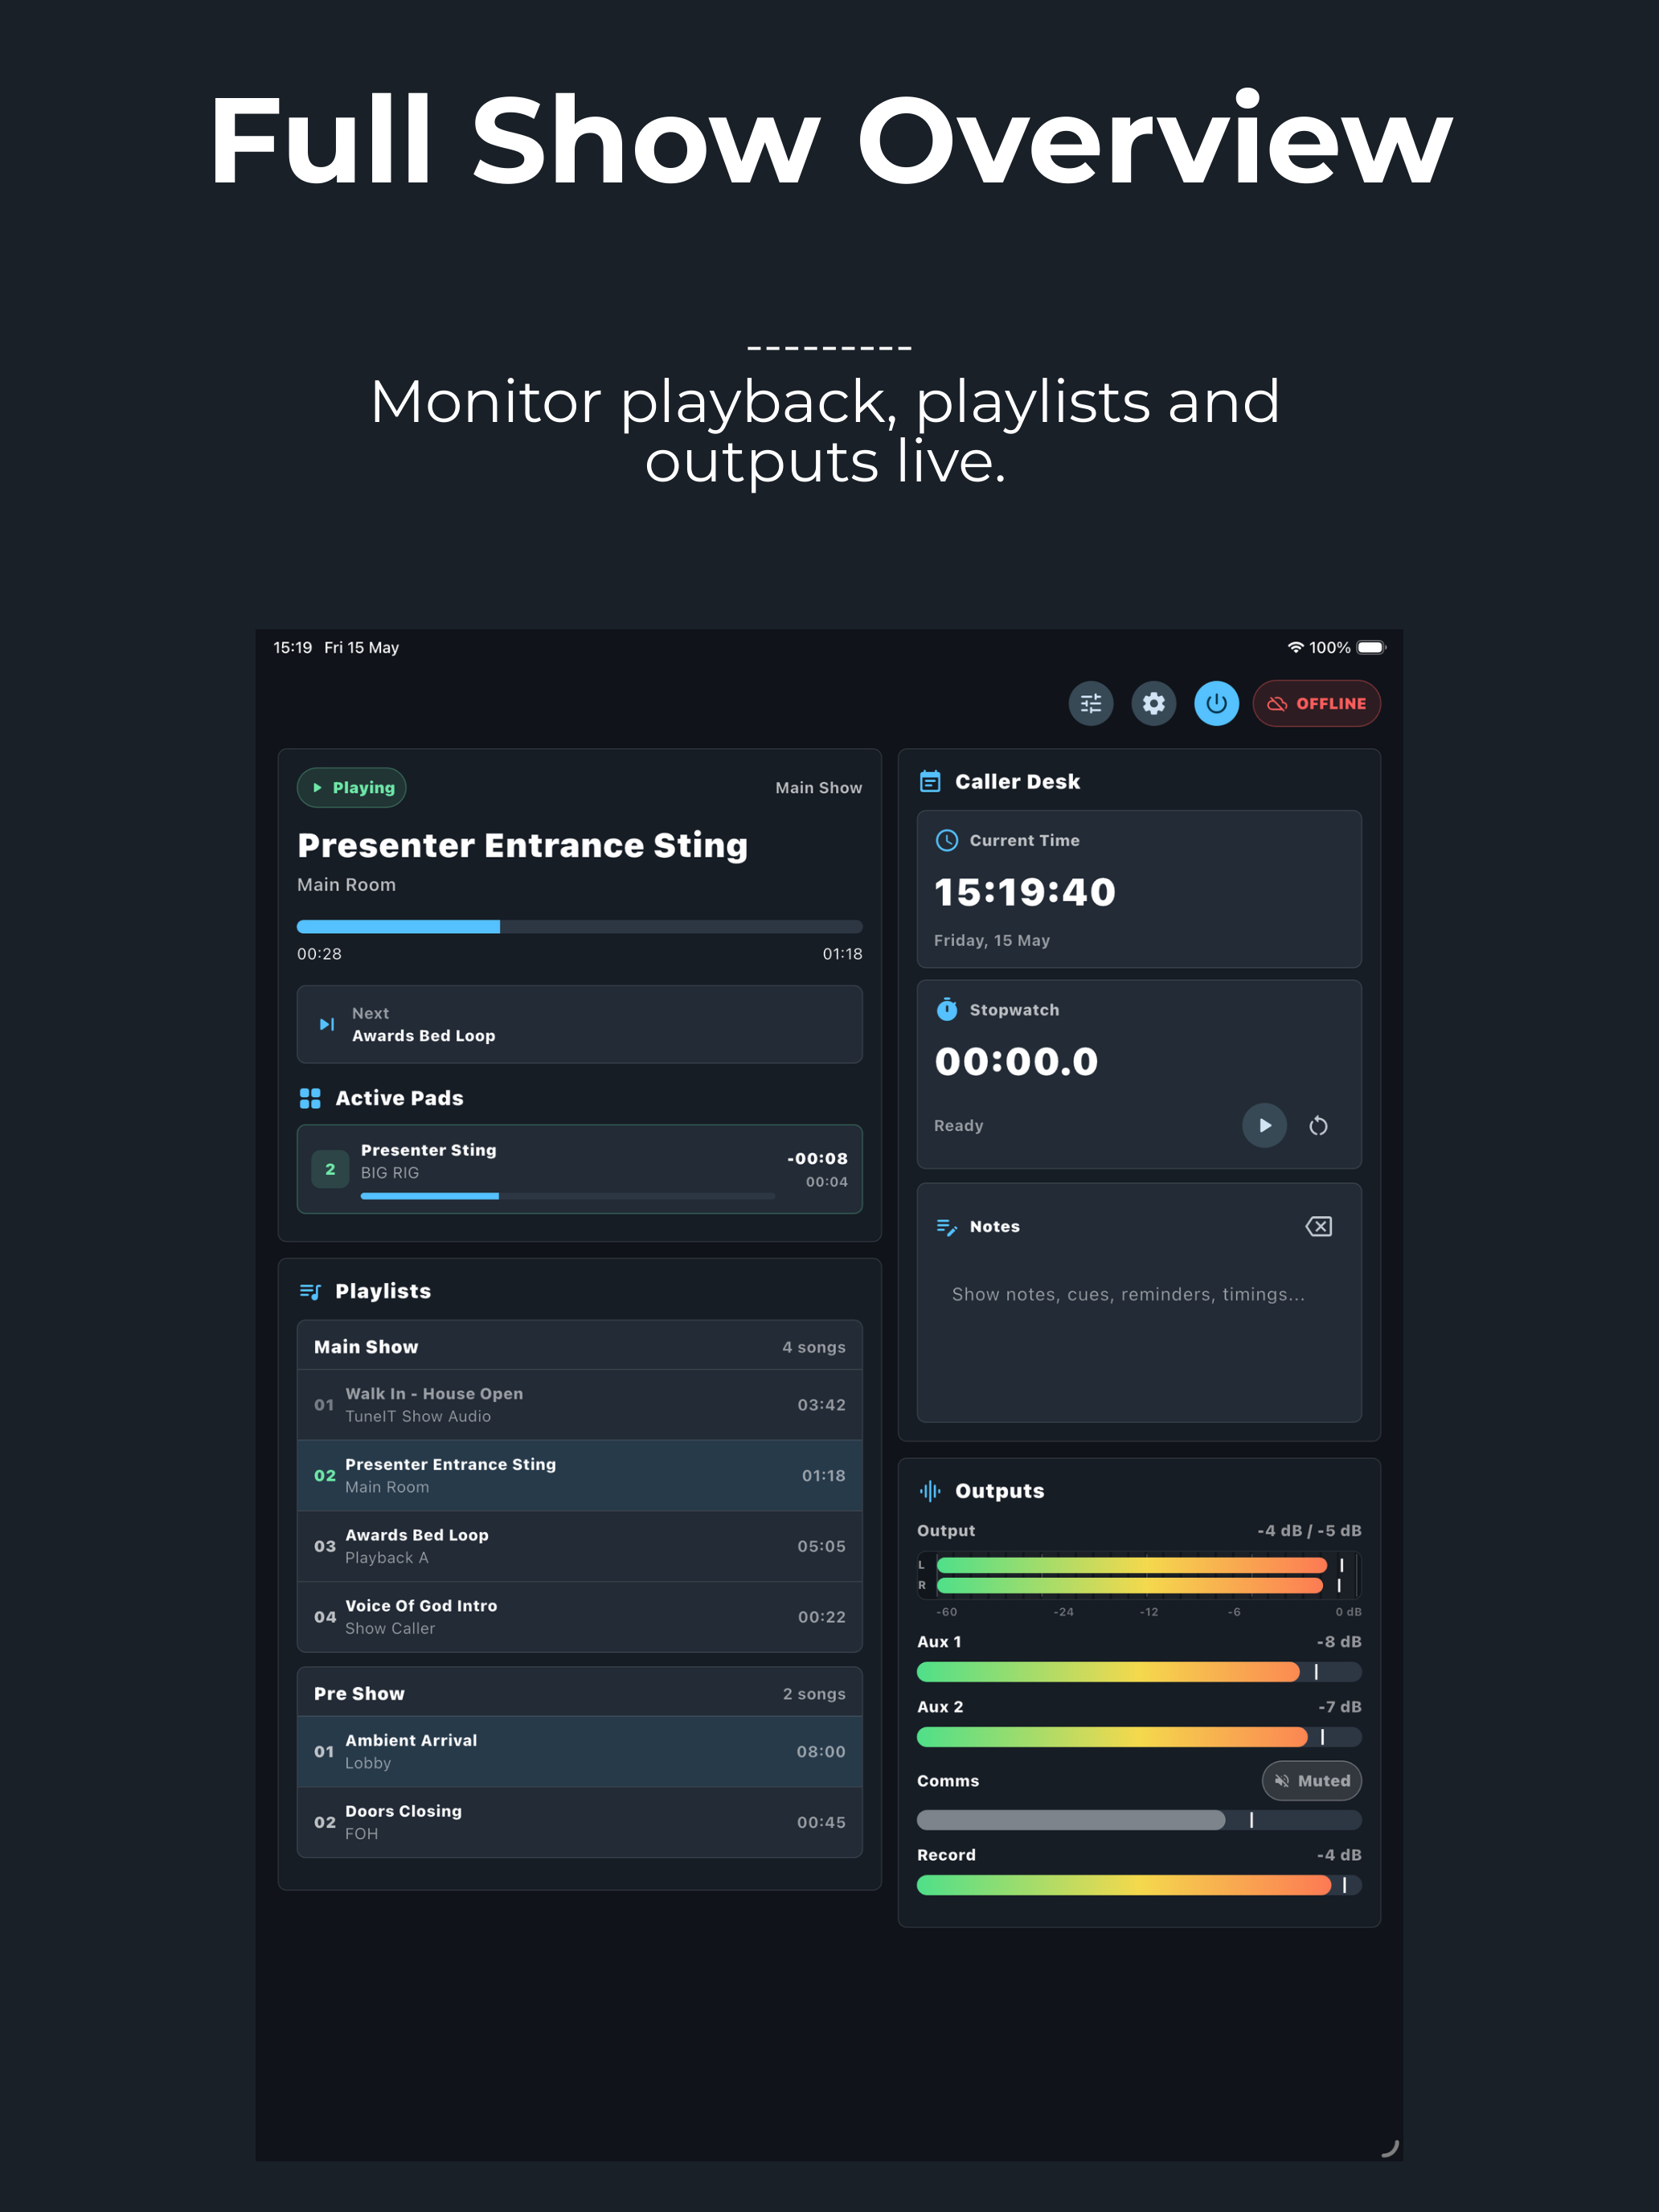This screenshot has height=2212, width=1659.
Task: Reset the stopwatch
Action: [1318, 1126]
